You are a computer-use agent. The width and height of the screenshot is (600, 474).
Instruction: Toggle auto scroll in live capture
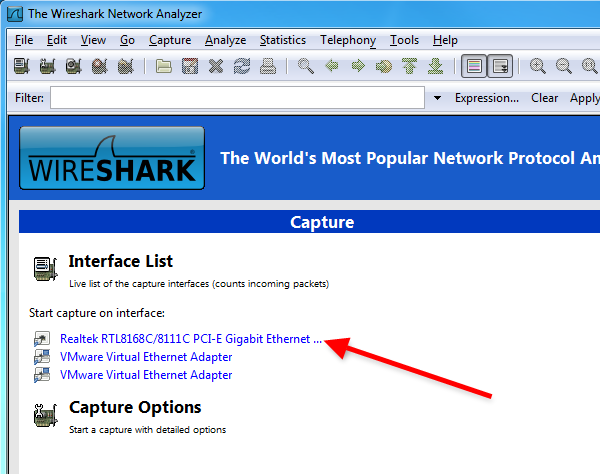(x=500, y=67)
